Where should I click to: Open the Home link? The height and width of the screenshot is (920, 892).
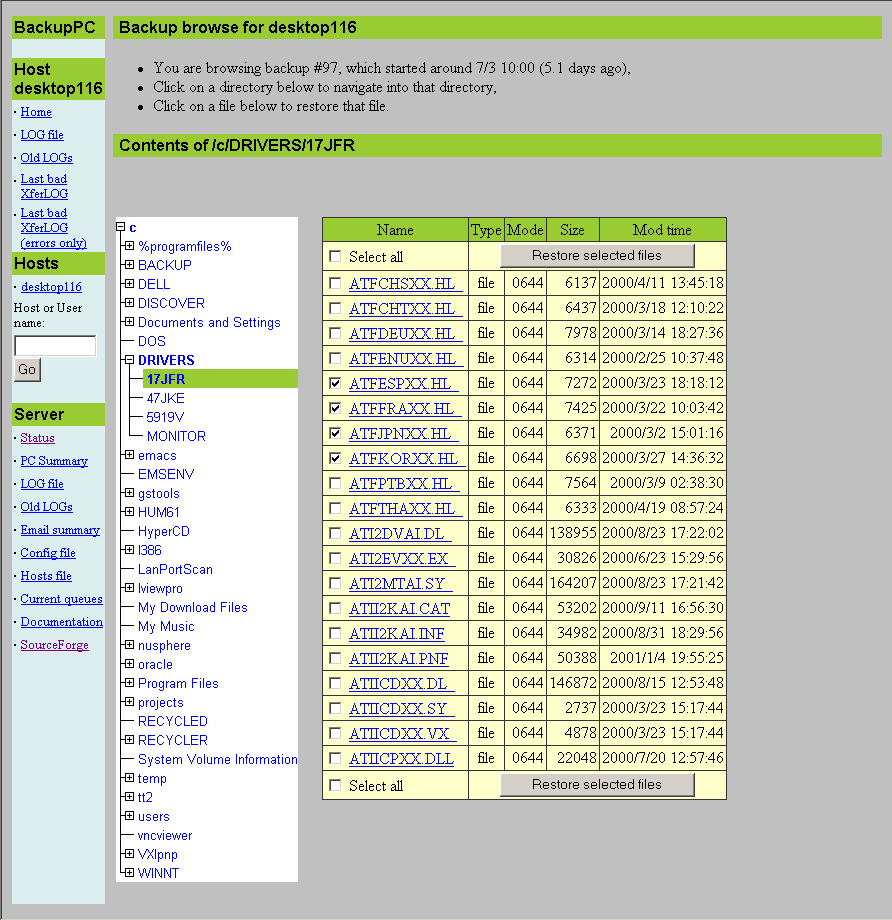click(36, 112)
